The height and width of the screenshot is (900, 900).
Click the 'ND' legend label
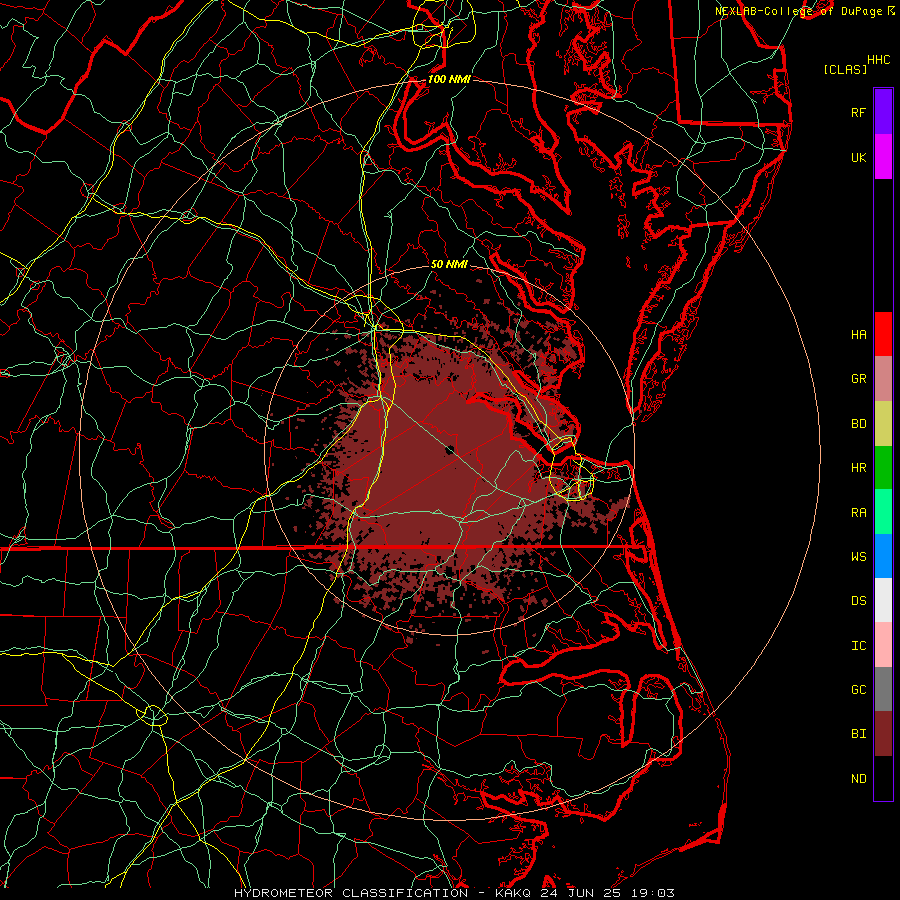(x=858, y=779)
